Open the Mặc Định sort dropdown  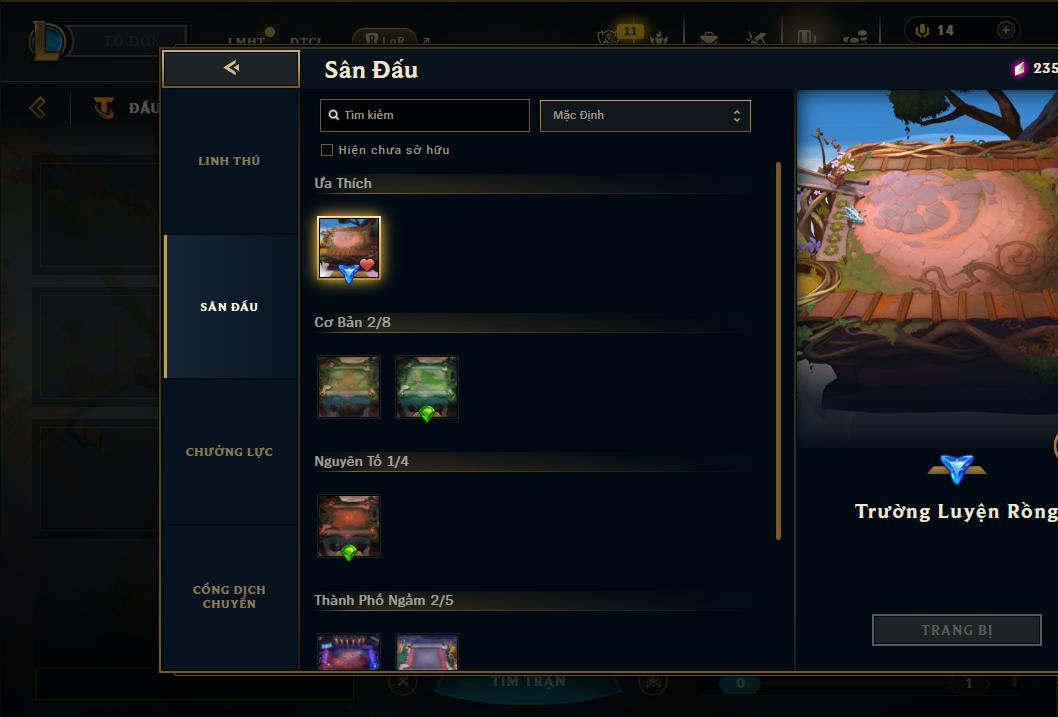pyautogui.click(x=645, y=115)
